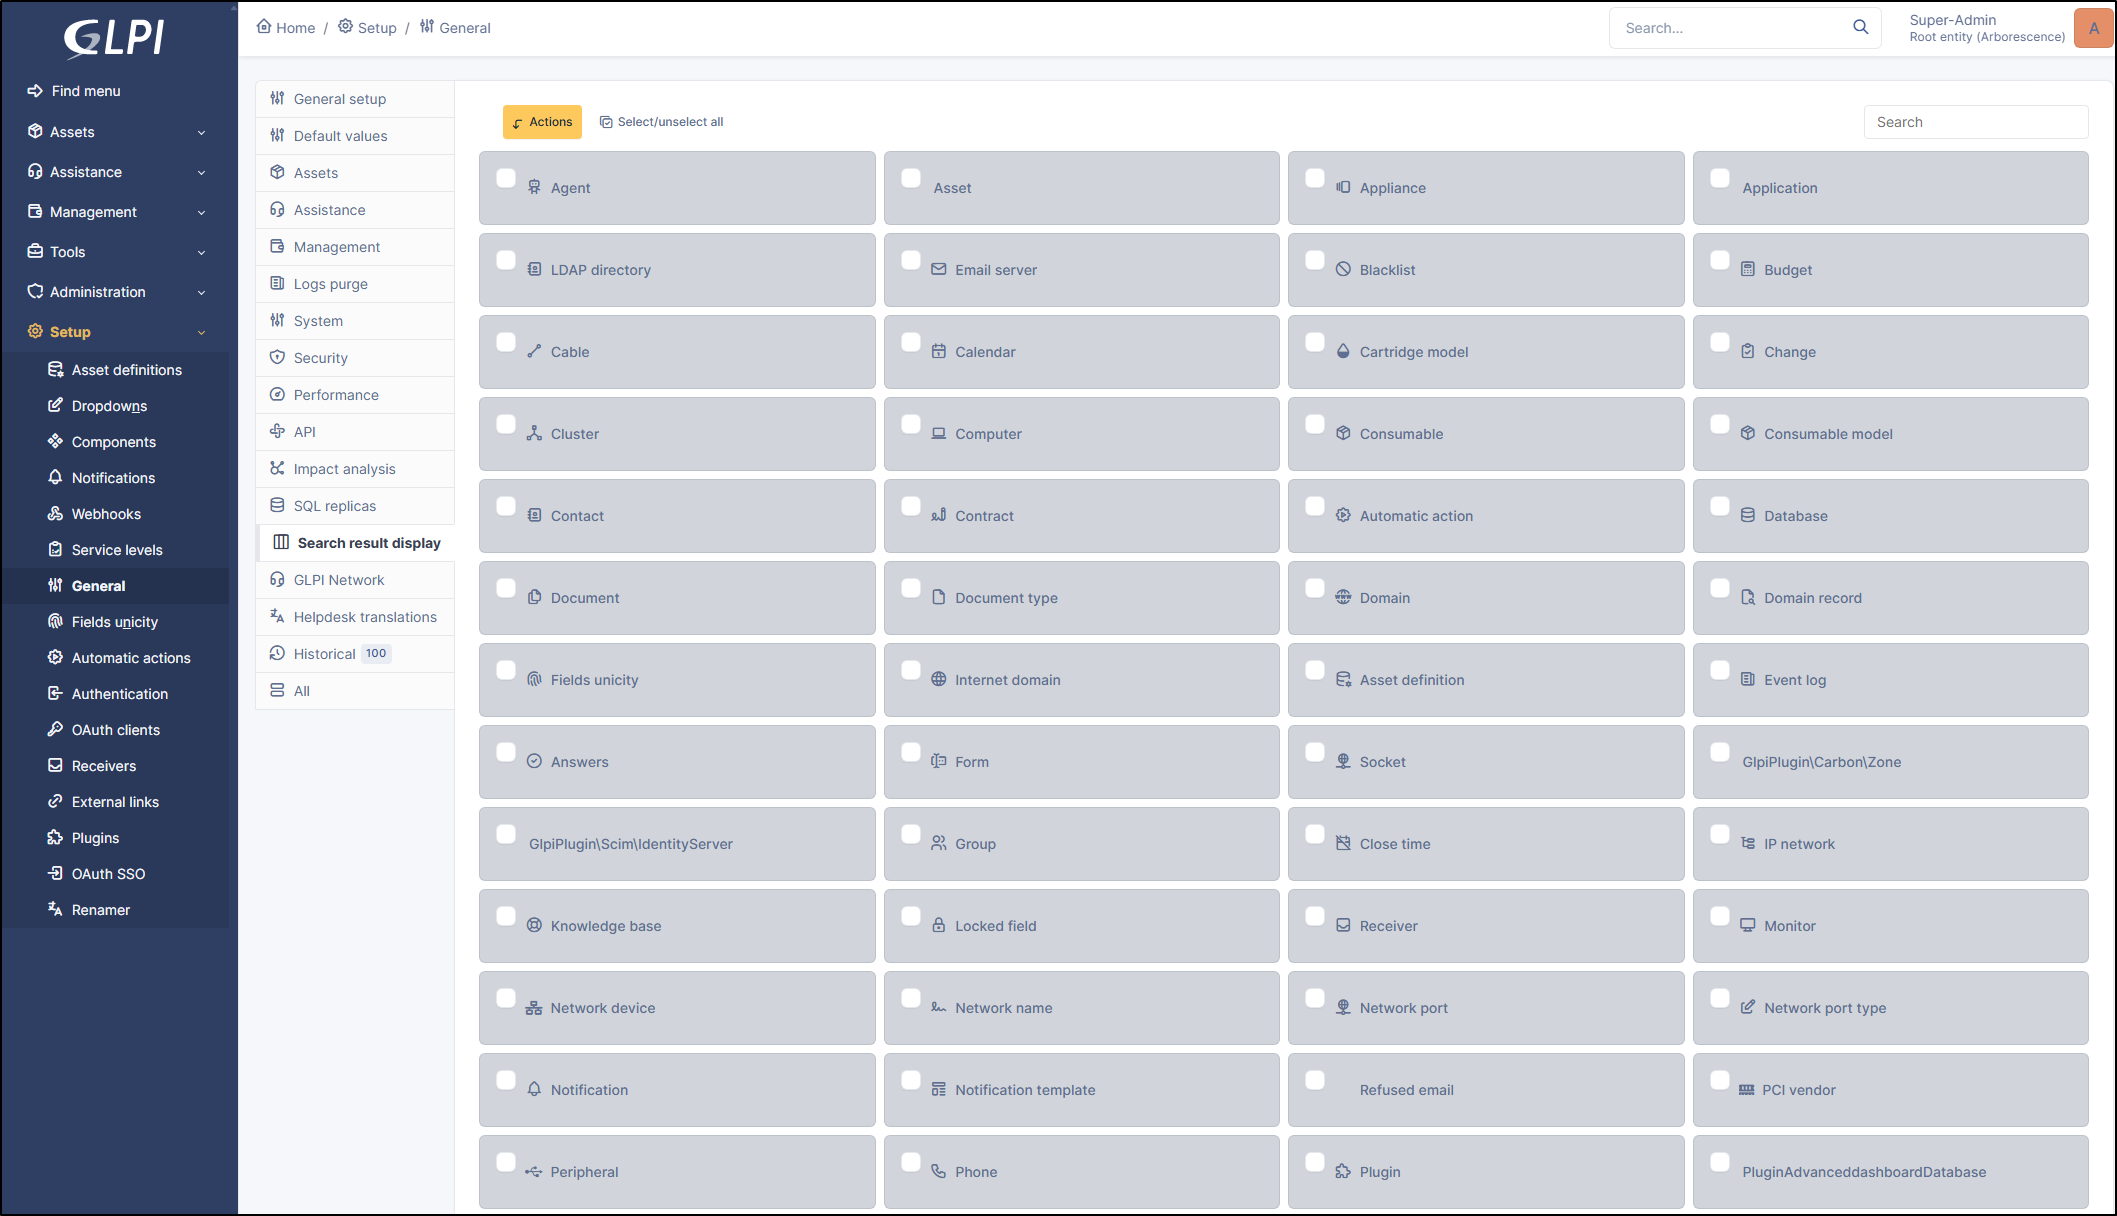This screenshot has height=1216, width=2117.
Task: Click the search magnifier icon in header
Action: 1860,27
